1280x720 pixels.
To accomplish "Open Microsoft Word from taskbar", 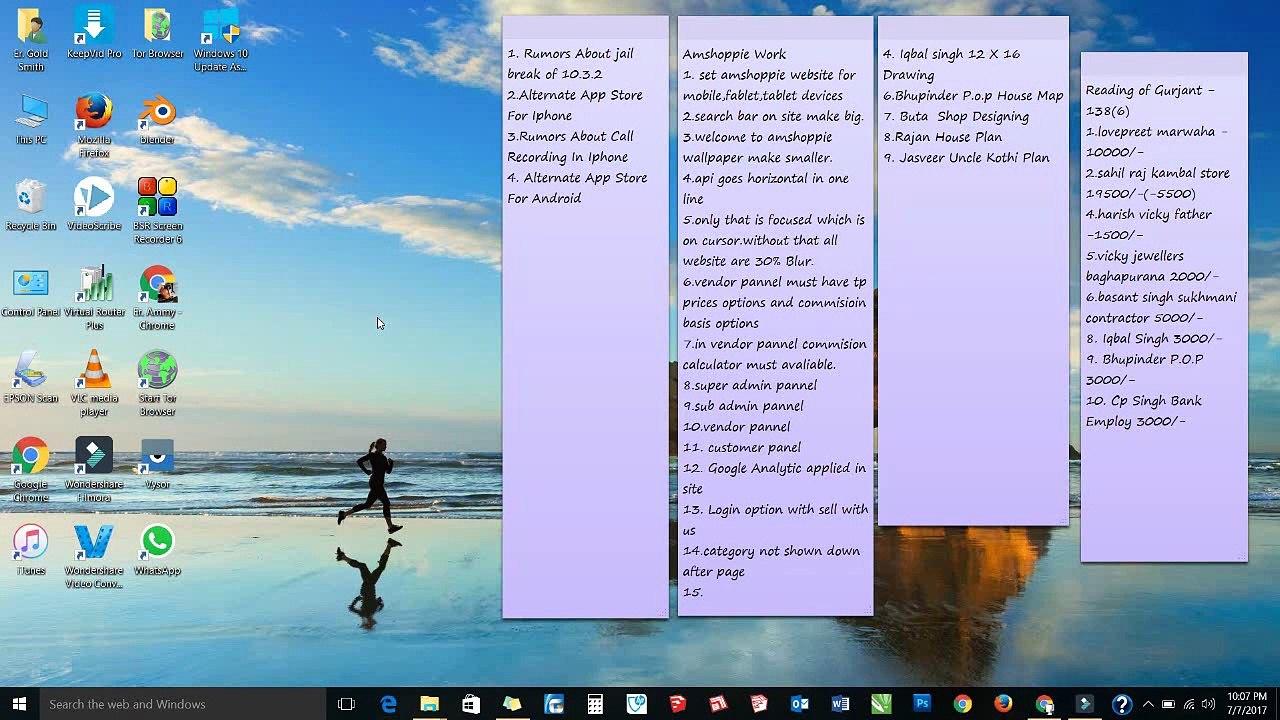I will 840,704.
